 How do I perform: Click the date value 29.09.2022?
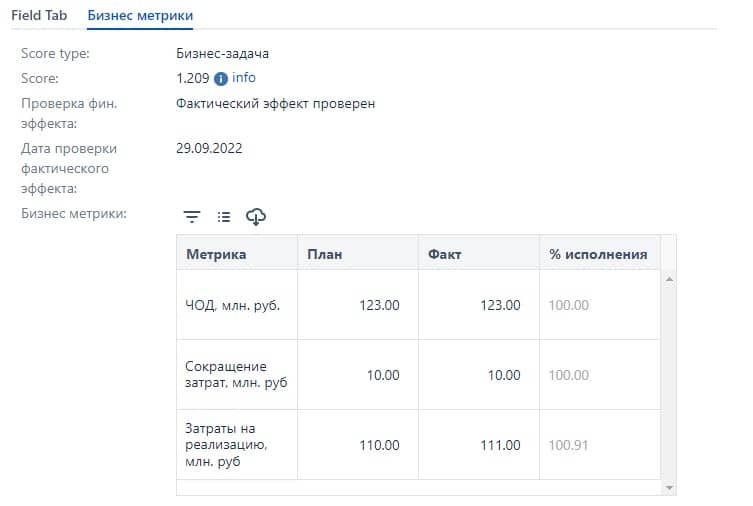click(209, 149)
